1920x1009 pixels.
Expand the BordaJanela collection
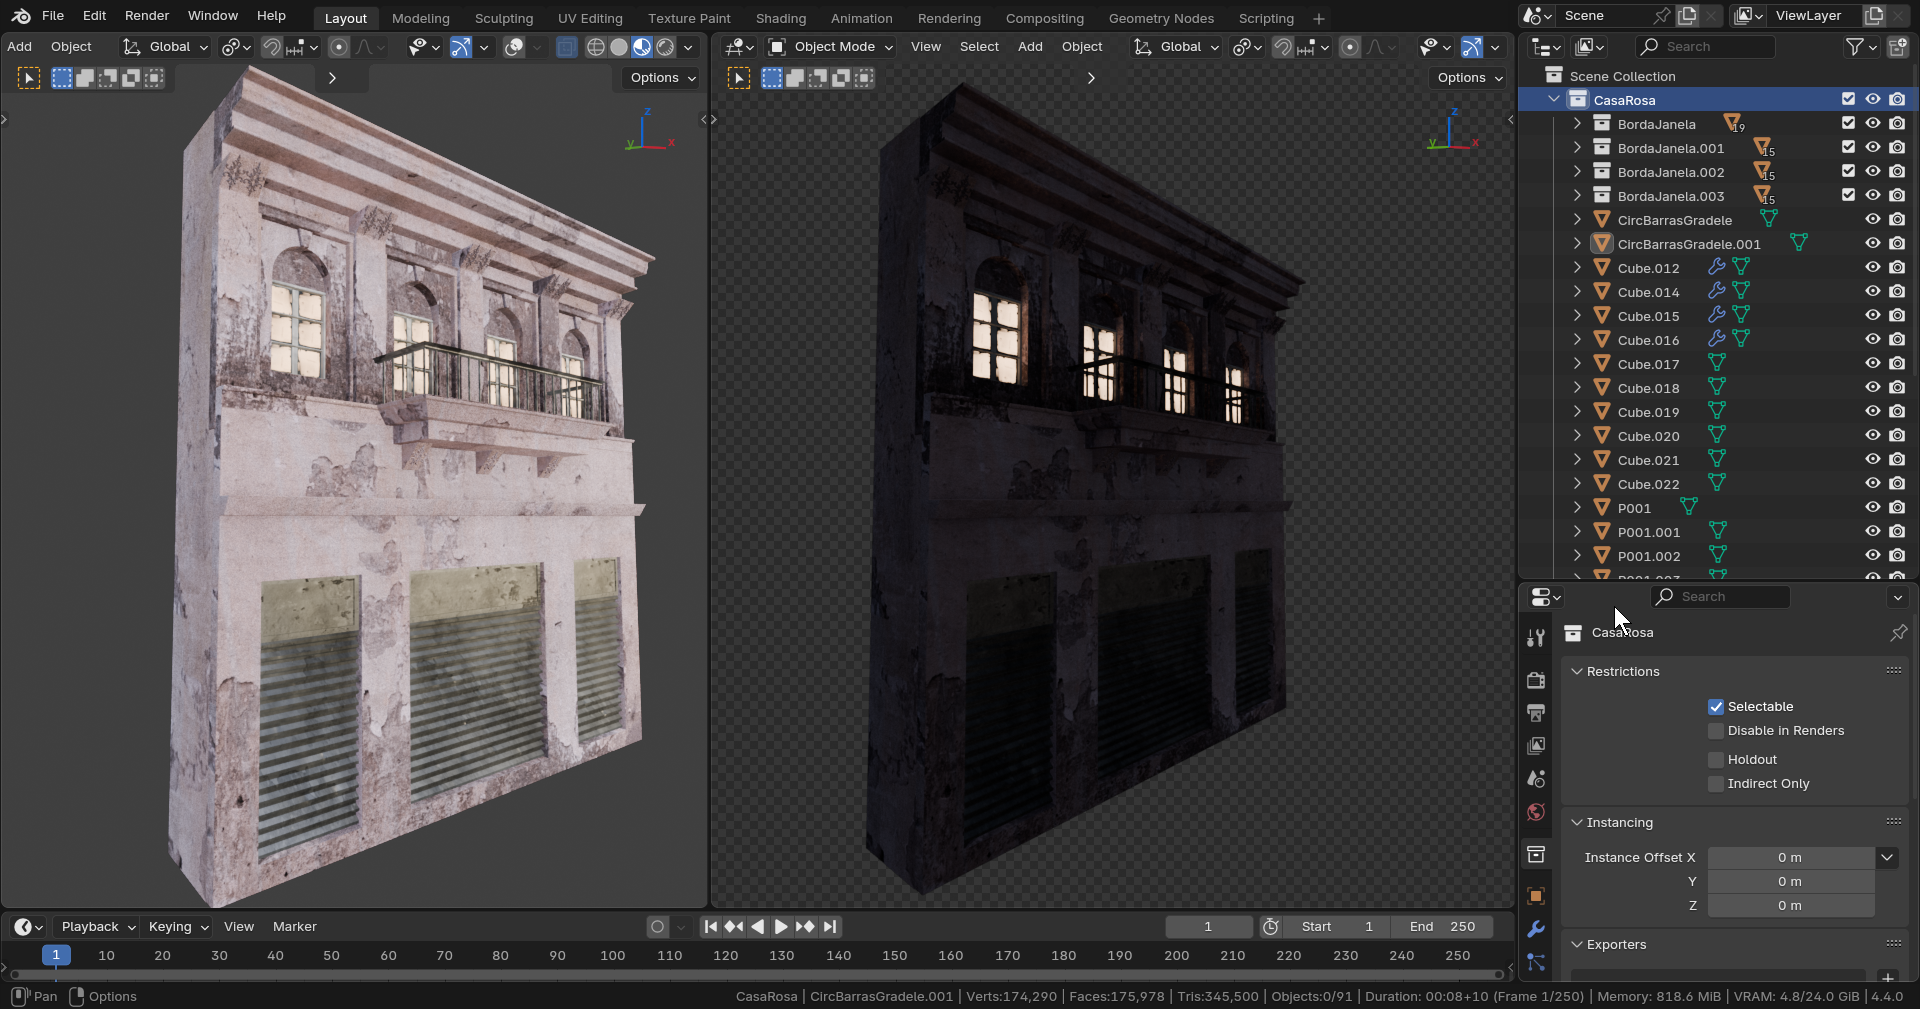(x=1577, y=124)
